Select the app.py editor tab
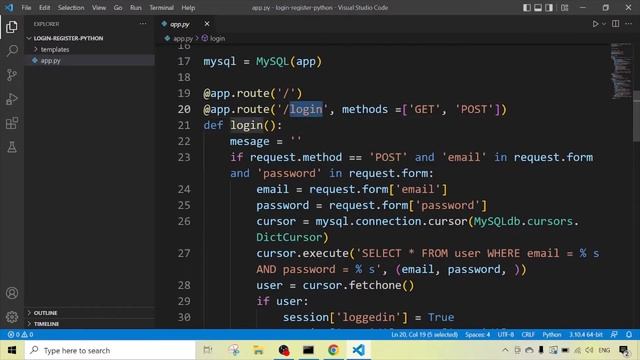This screenshot has width=640, height=360. [180, 24]
